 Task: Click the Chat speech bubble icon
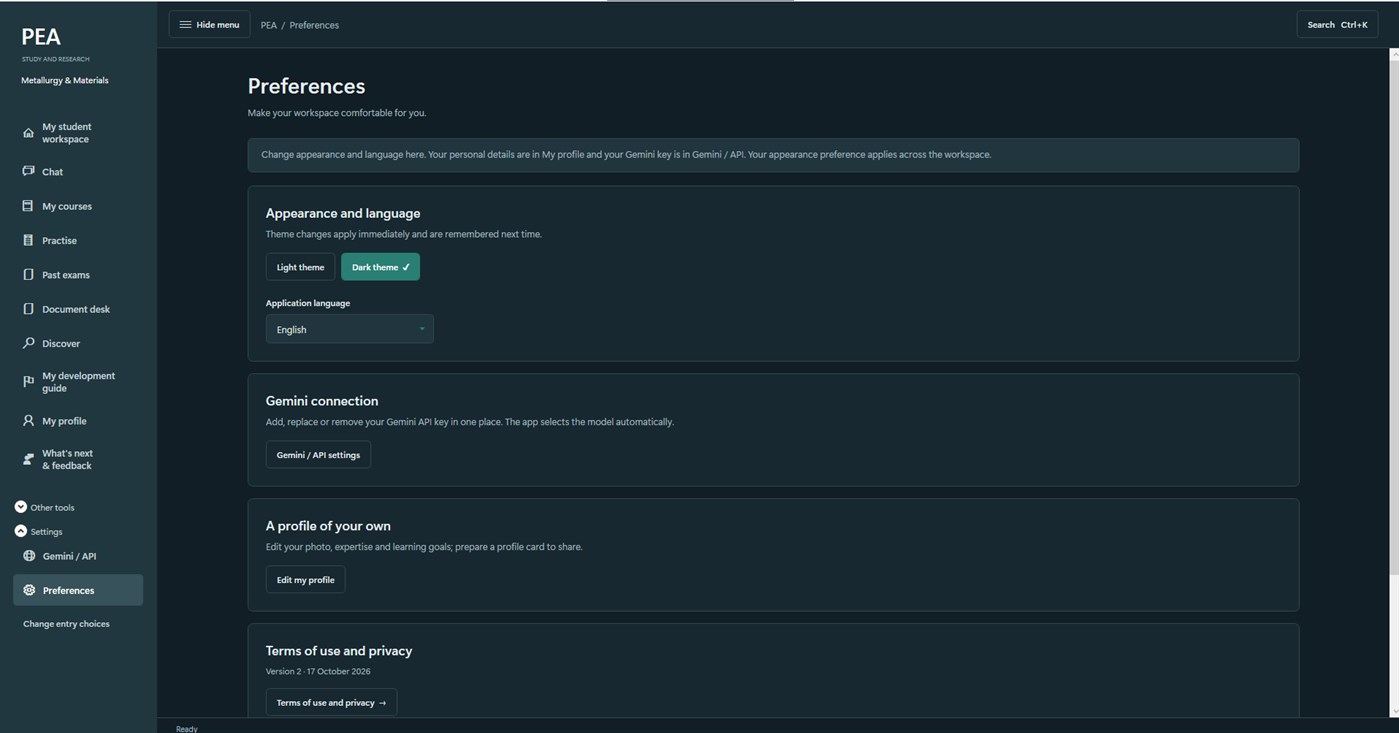tap(28, 171)
